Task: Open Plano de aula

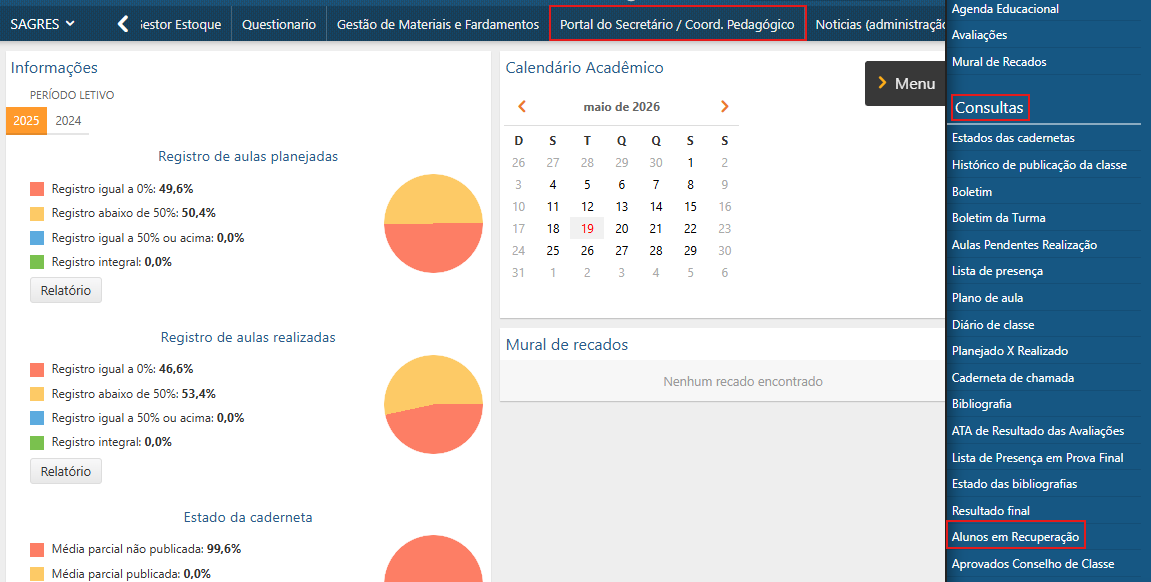Action: pyautogui.click(x=987, y=298)
